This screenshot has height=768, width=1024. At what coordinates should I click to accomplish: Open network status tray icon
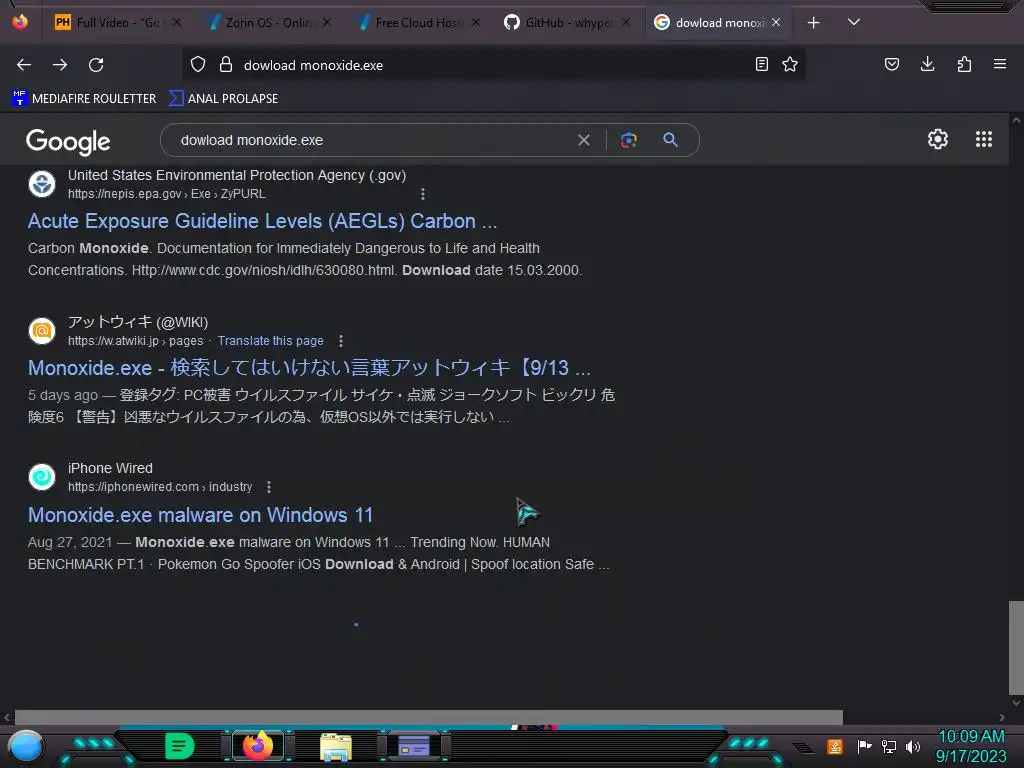click(x=889, y=746)
